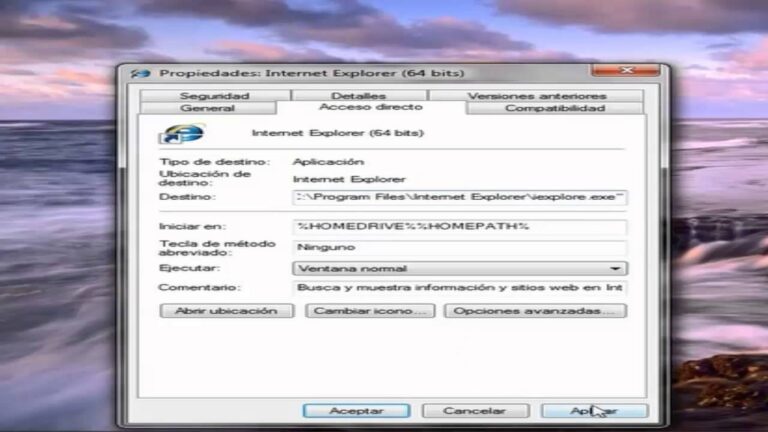Confirm with the Aceptar button
The height and width of the screenshot is (432, 768).
pyautogui.click(x=356, y=411)
